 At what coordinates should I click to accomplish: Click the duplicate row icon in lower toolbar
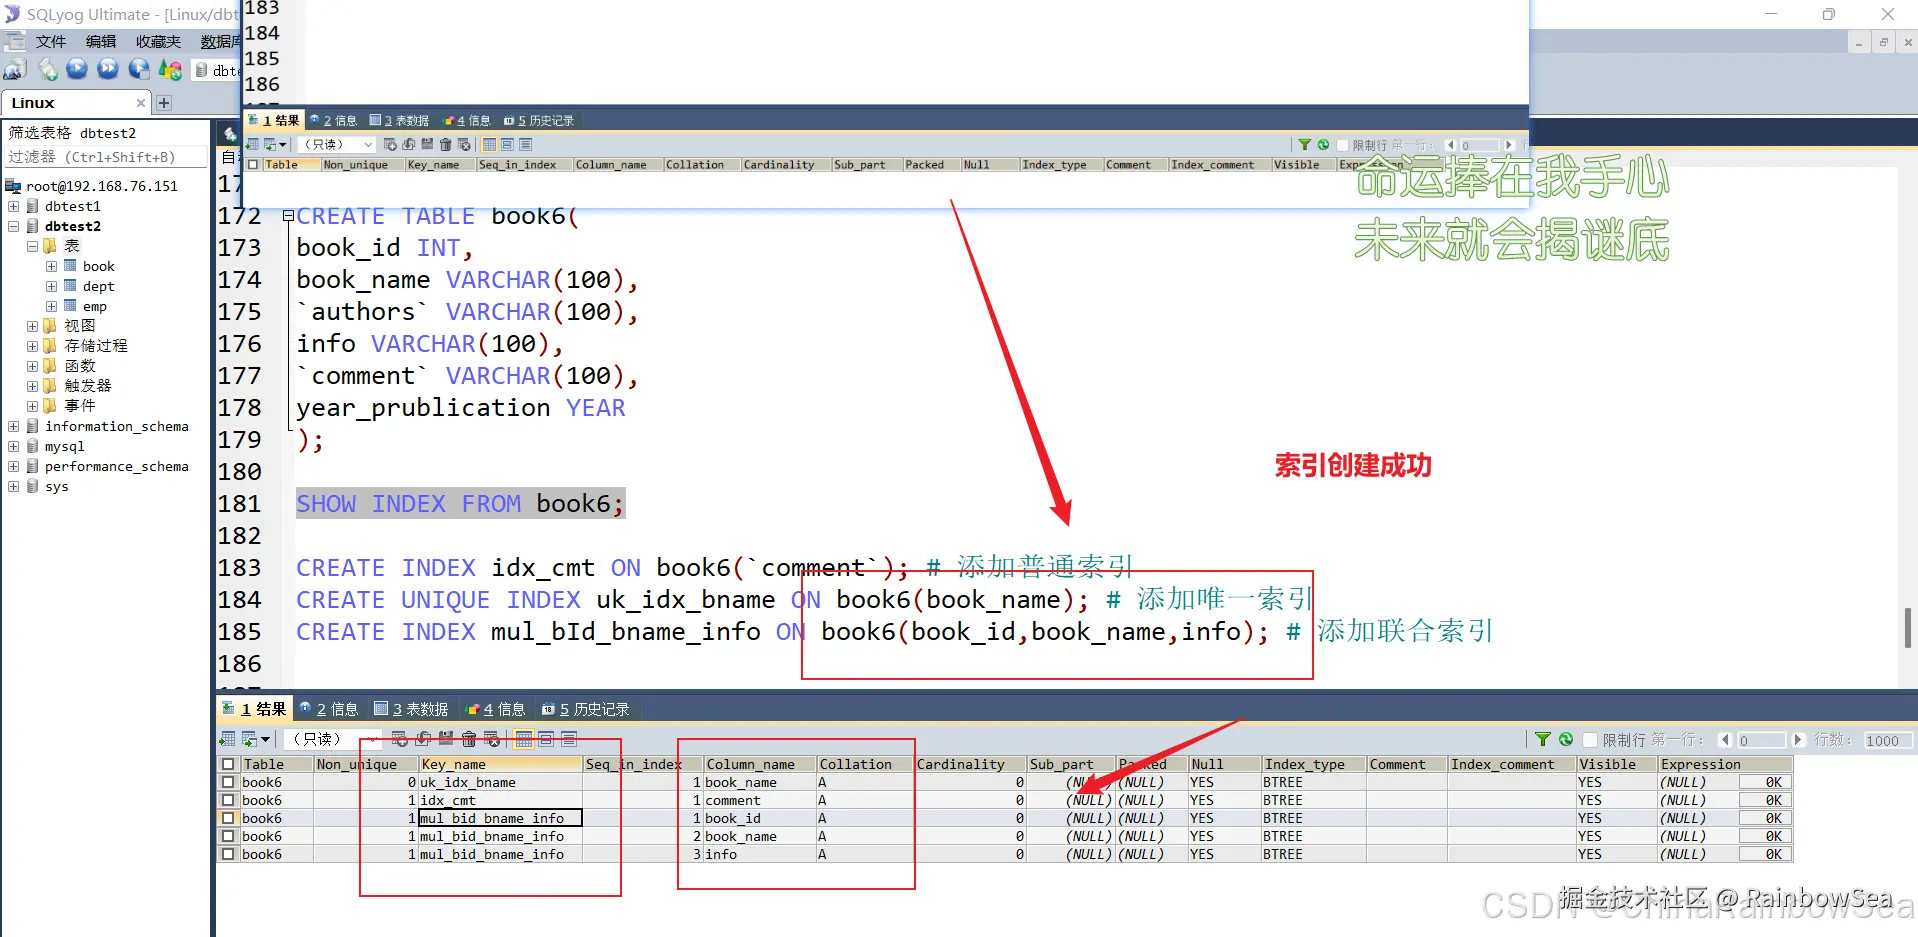423,739
